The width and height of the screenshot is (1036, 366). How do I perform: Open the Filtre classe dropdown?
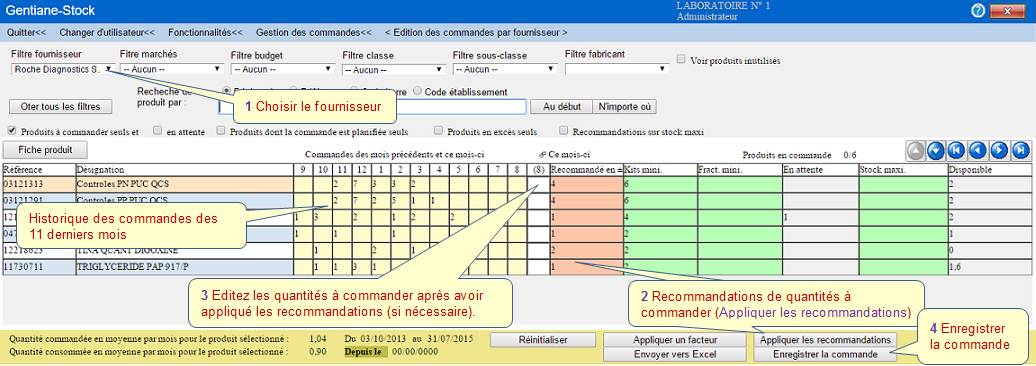point(394,69)
